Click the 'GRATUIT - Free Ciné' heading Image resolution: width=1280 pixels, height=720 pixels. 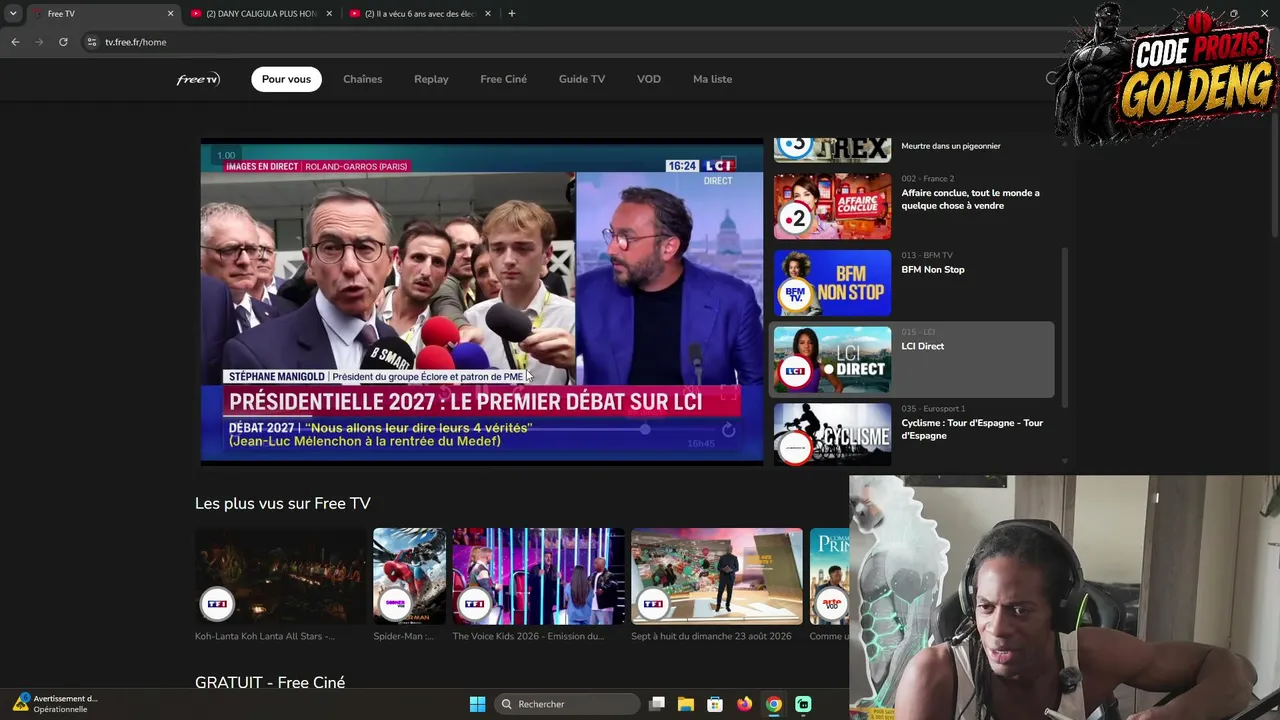pos(270,683)
